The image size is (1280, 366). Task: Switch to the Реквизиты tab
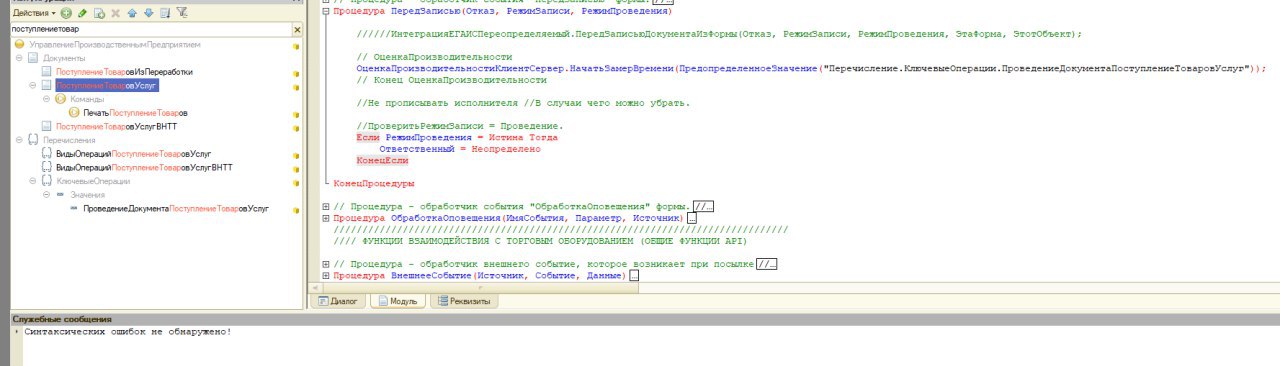[465, 300]
